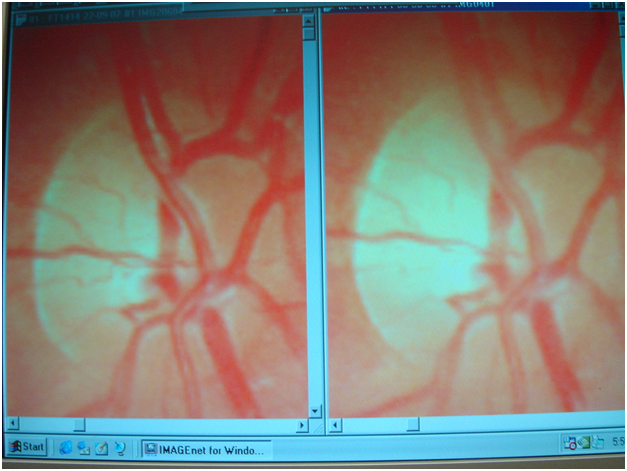Click the second quick launch icon
Viewport: 627px width, 471px height.
pyautogui.click(x=84, y=447)
